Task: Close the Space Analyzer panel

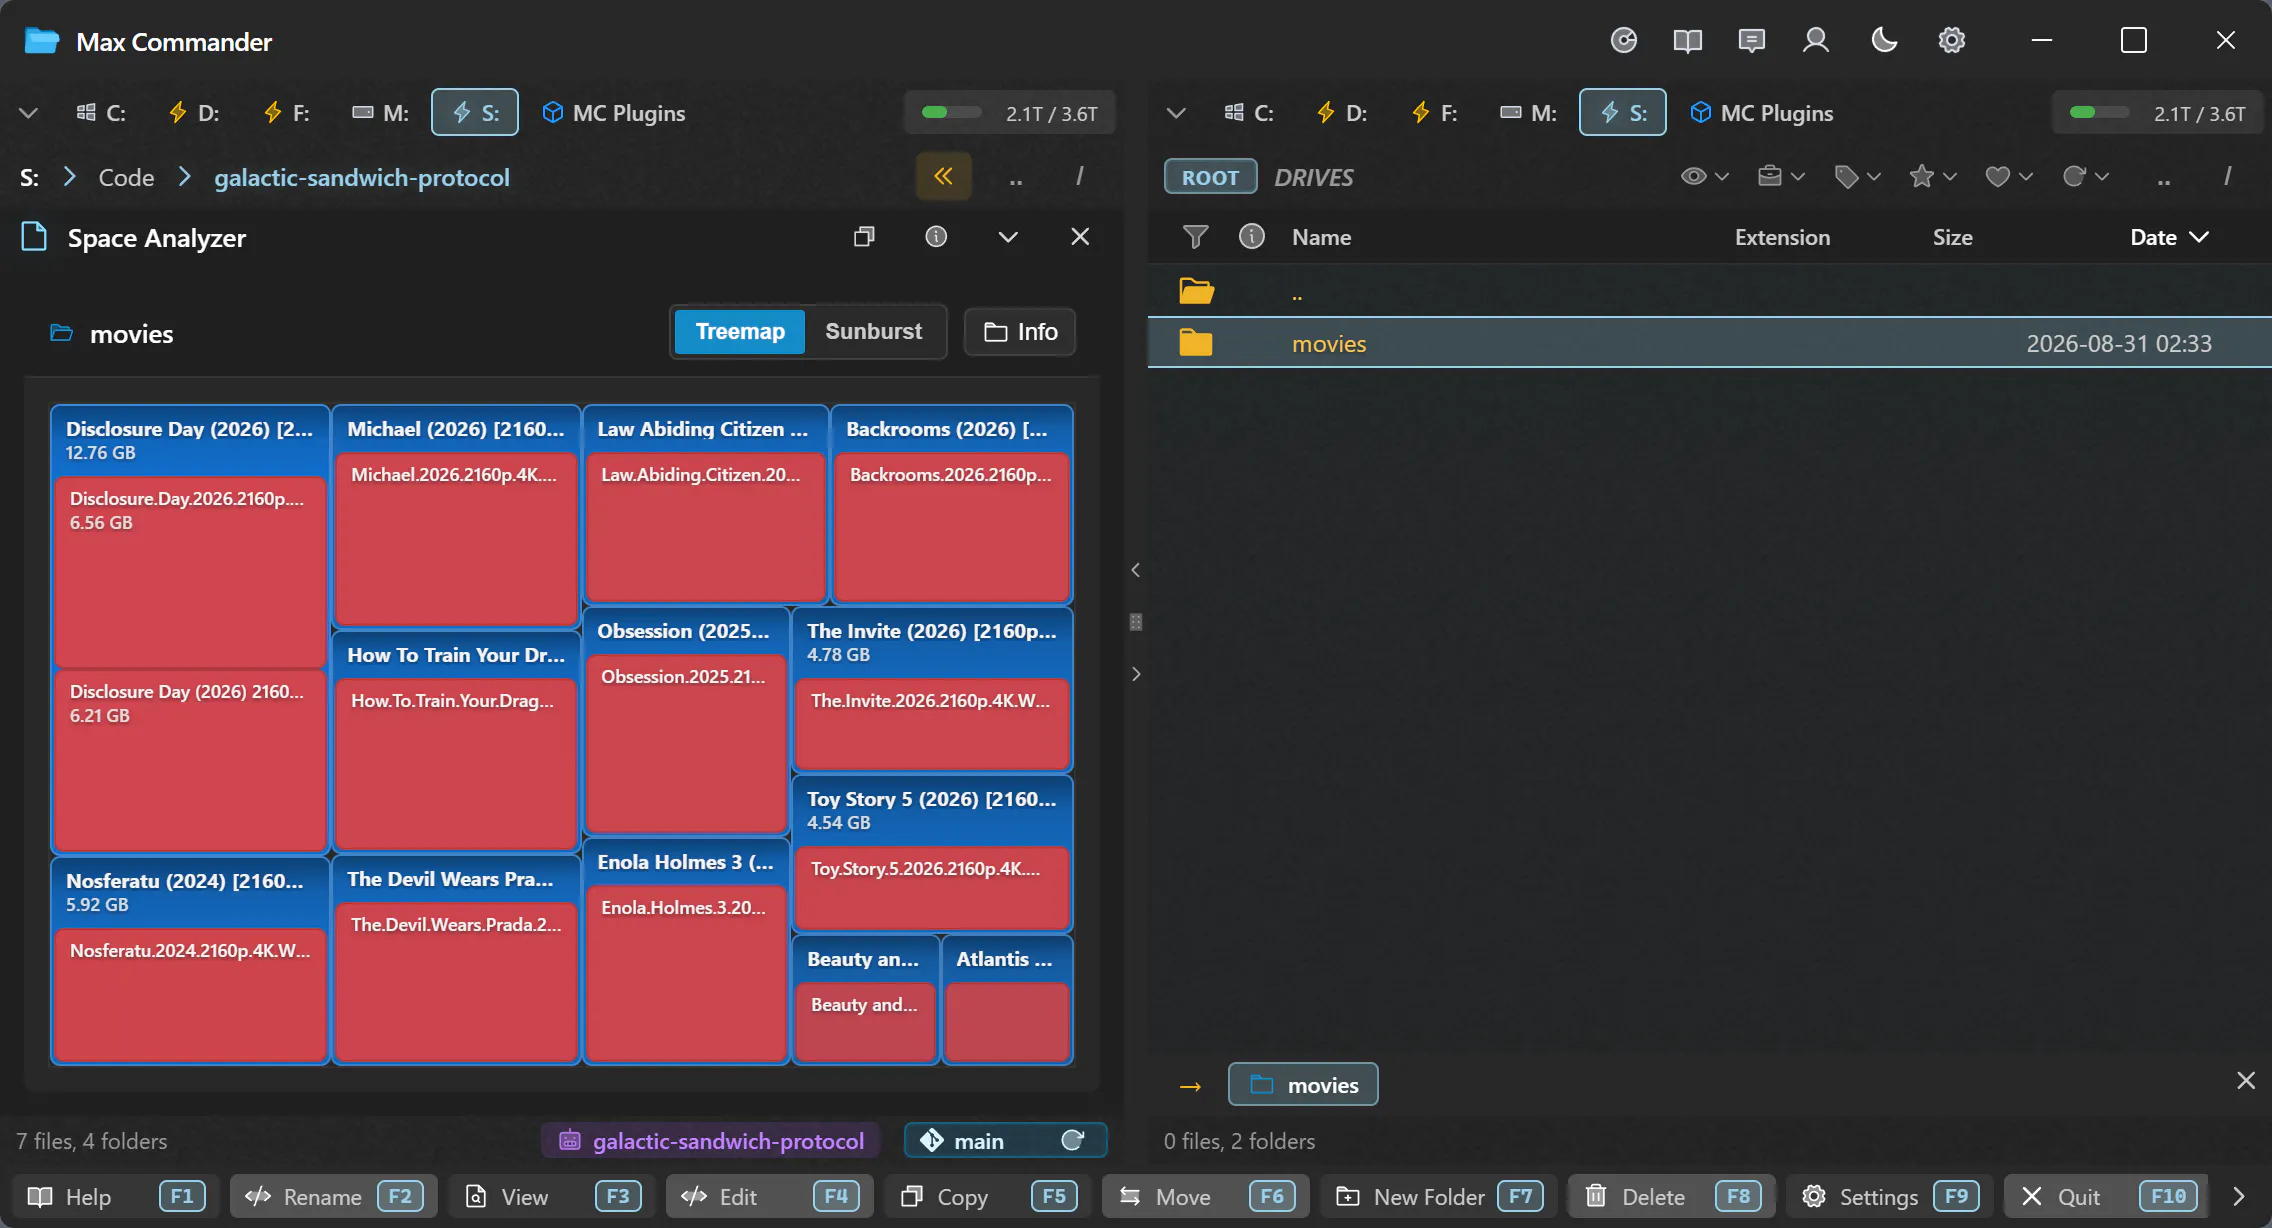Action: (x=1080, y=237)
